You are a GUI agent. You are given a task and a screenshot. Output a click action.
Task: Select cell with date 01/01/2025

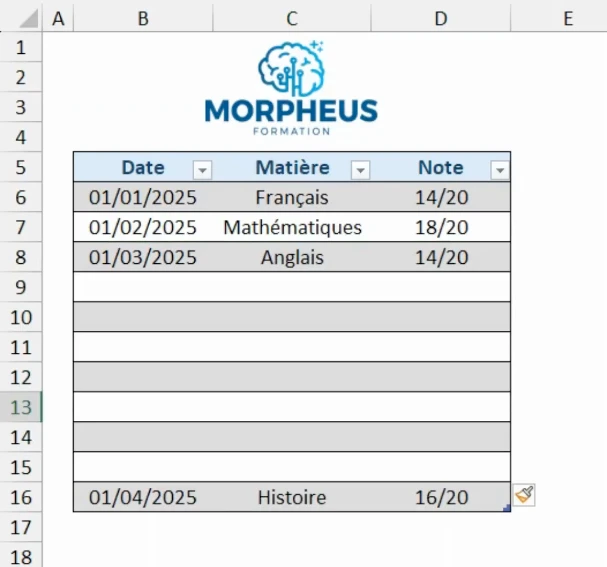click(143, 197)
